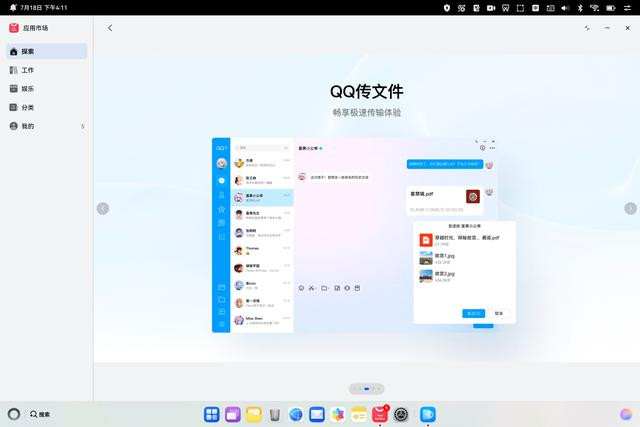Click the 畅享极速传输体验 subtitle
640x427 pixels.
pos(367,113)
